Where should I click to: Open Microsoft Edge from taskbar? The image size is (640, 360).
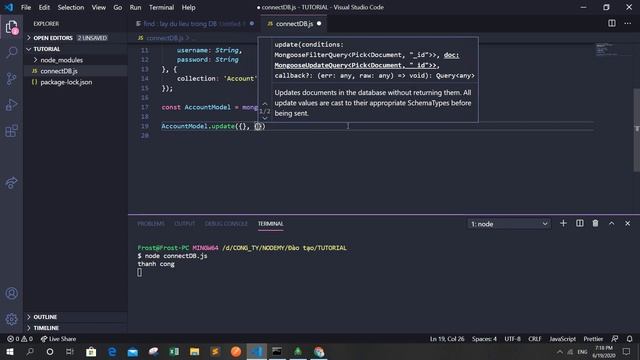tap(112, 351)
